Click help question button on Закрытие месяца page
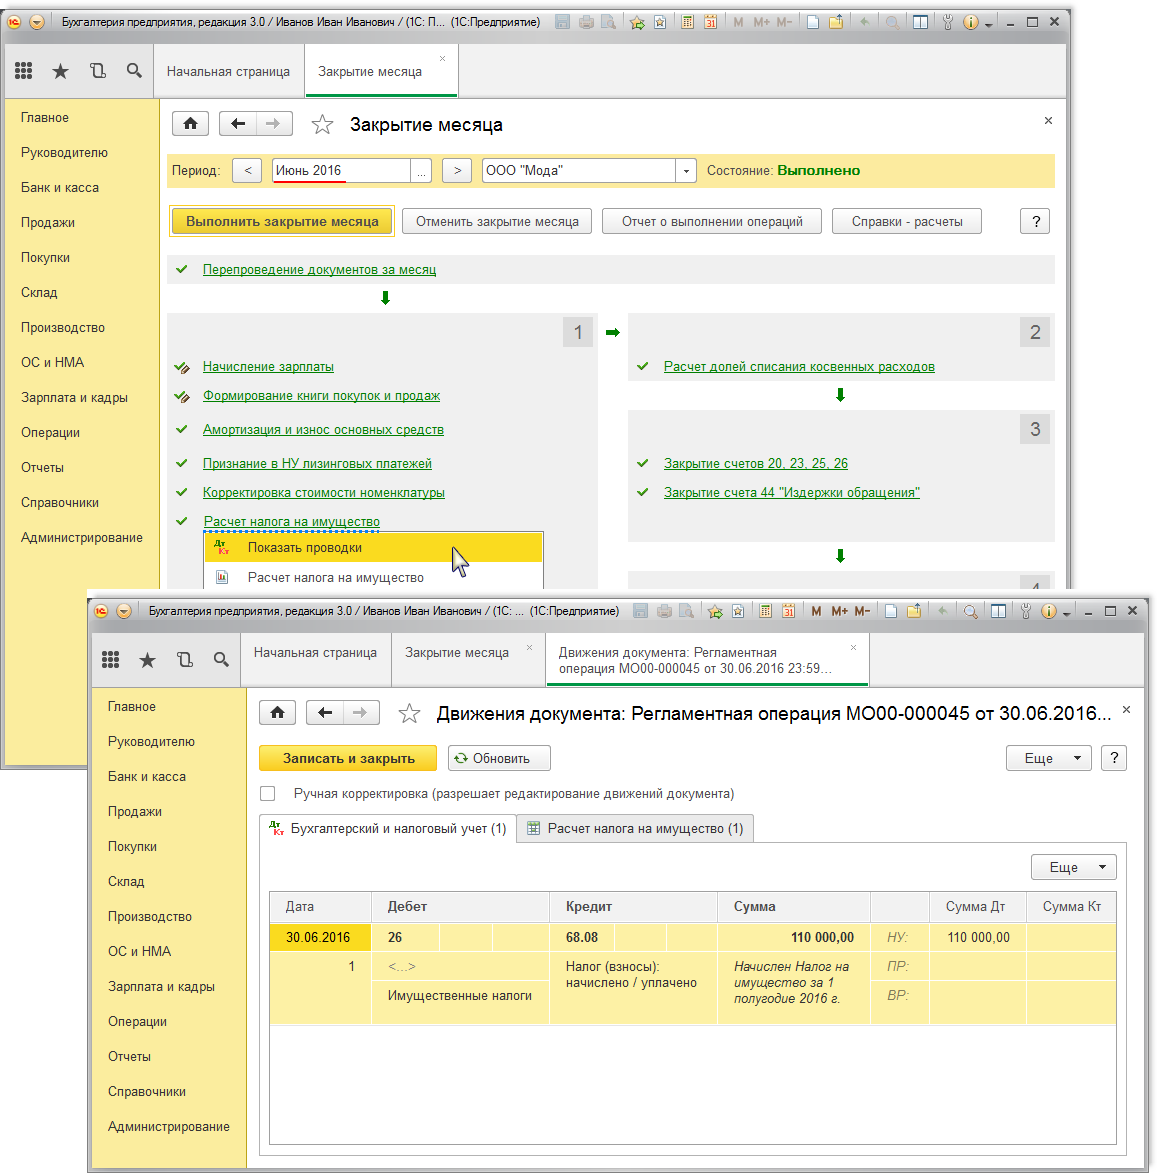Screen dimensions: 1157x1173 coord(1035,221)
